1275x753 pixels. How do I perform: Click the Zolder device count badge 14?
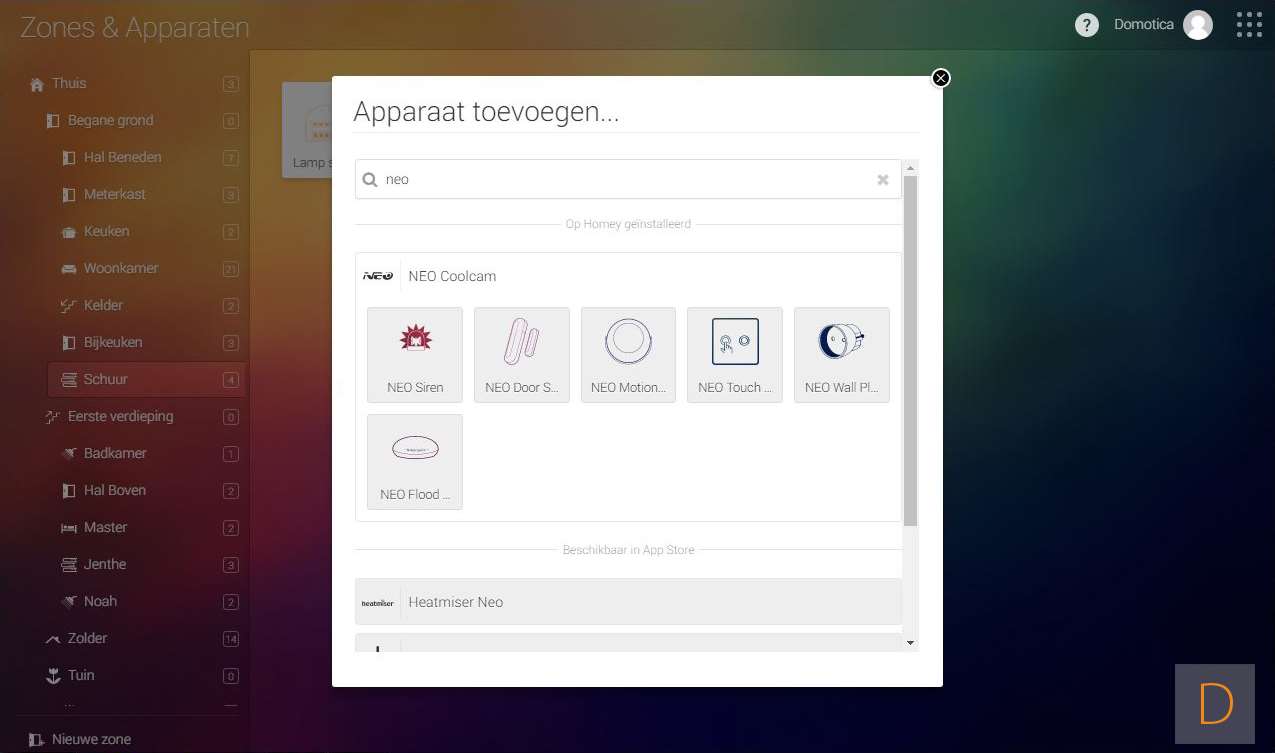tap(231, 639)
